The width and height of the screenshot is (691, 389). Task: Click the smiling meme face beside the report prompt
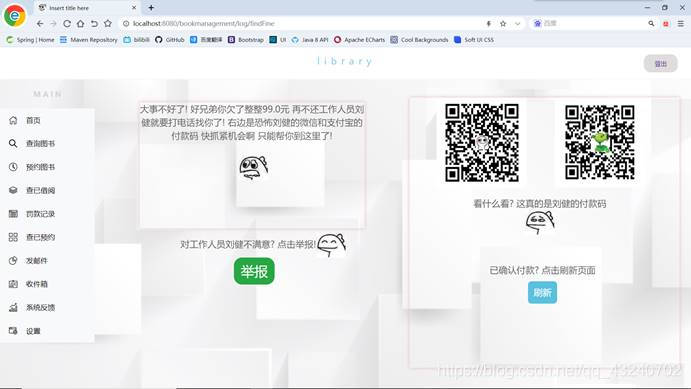[331, 245]
